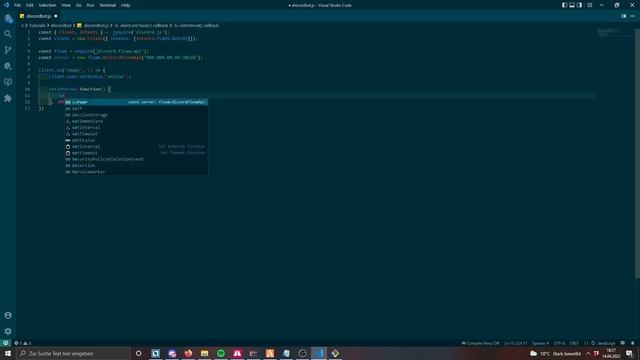Open the Remote Explorer view
This screenshot has width=640, height=360.
[x=8, y=82]
